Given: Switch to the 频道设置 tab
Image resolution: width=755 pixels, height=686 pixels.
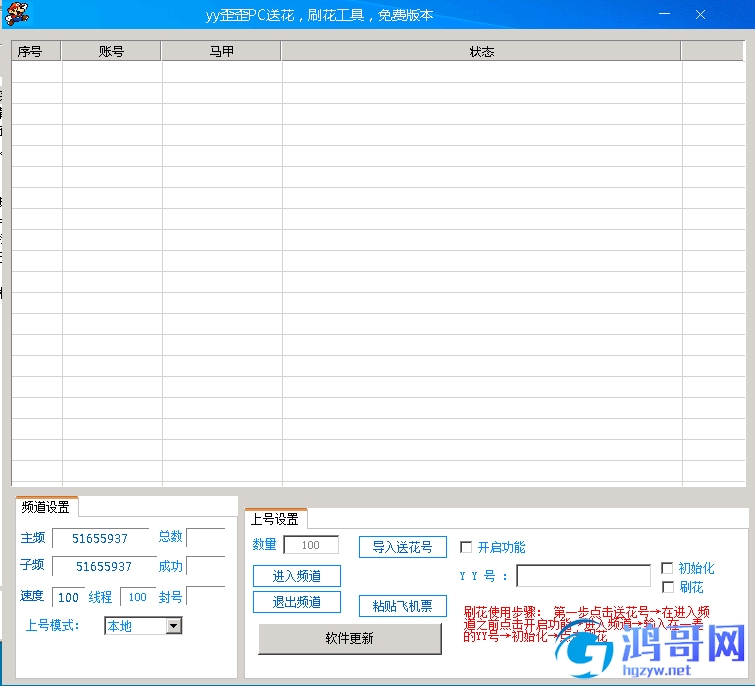Looking at the screenshot, I should coord(46,507).
